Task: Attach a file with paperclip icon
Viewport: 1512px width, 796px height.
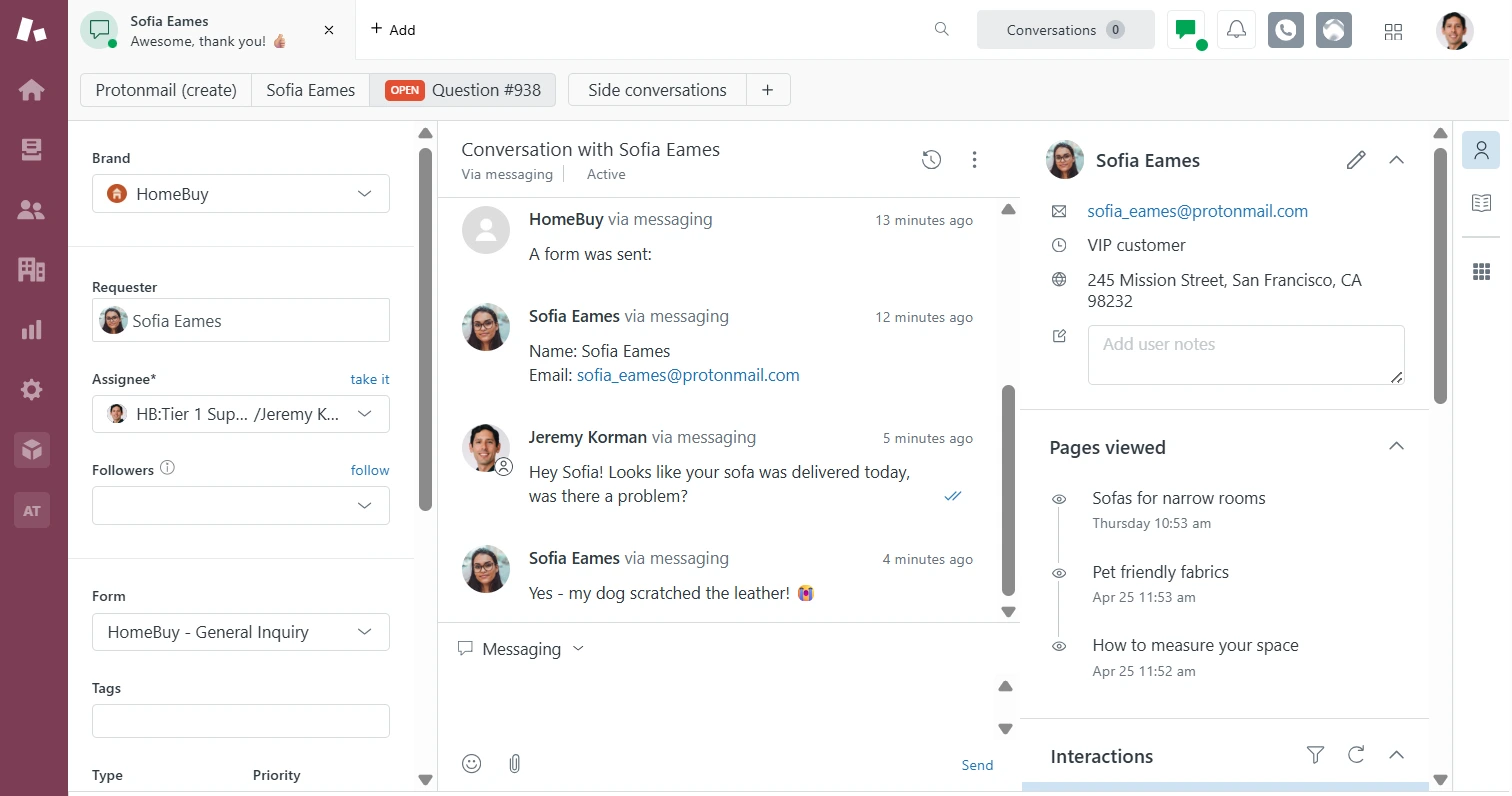Action: click(x=515, y=764)
